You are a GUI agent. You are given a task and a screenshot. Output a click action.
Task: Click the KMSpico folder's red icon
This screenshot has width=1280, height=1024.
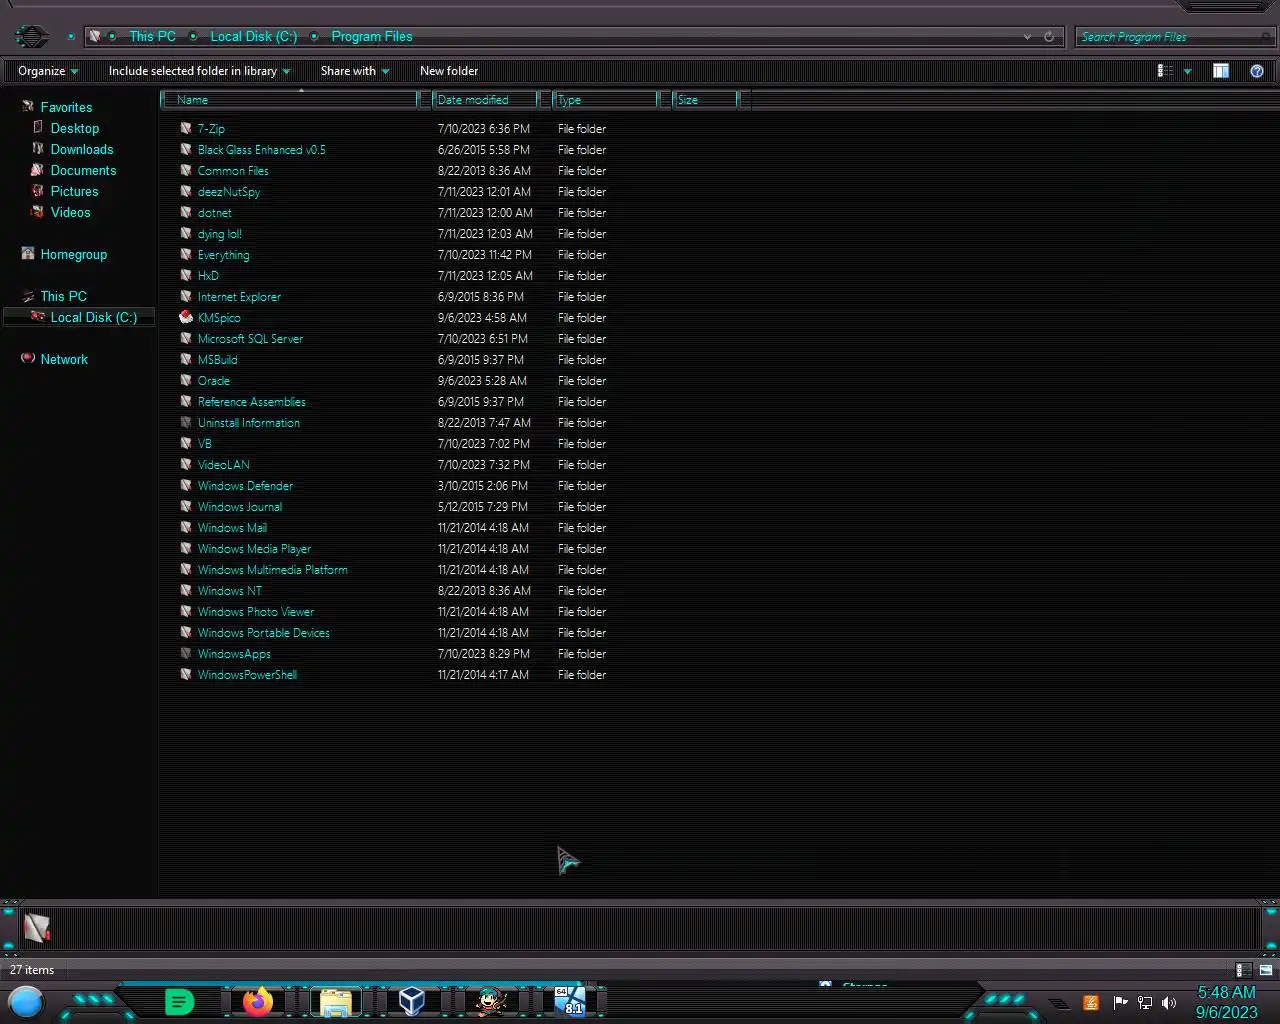(x=185, y=317)
